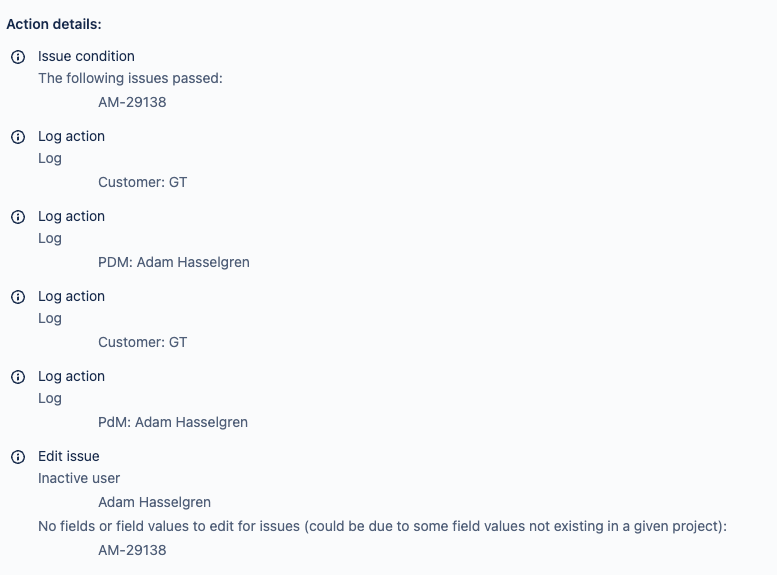The width and height of the screenshot is (777, 575).
Task: Click the info icon beside Edit issue
Action: (18, 457)
